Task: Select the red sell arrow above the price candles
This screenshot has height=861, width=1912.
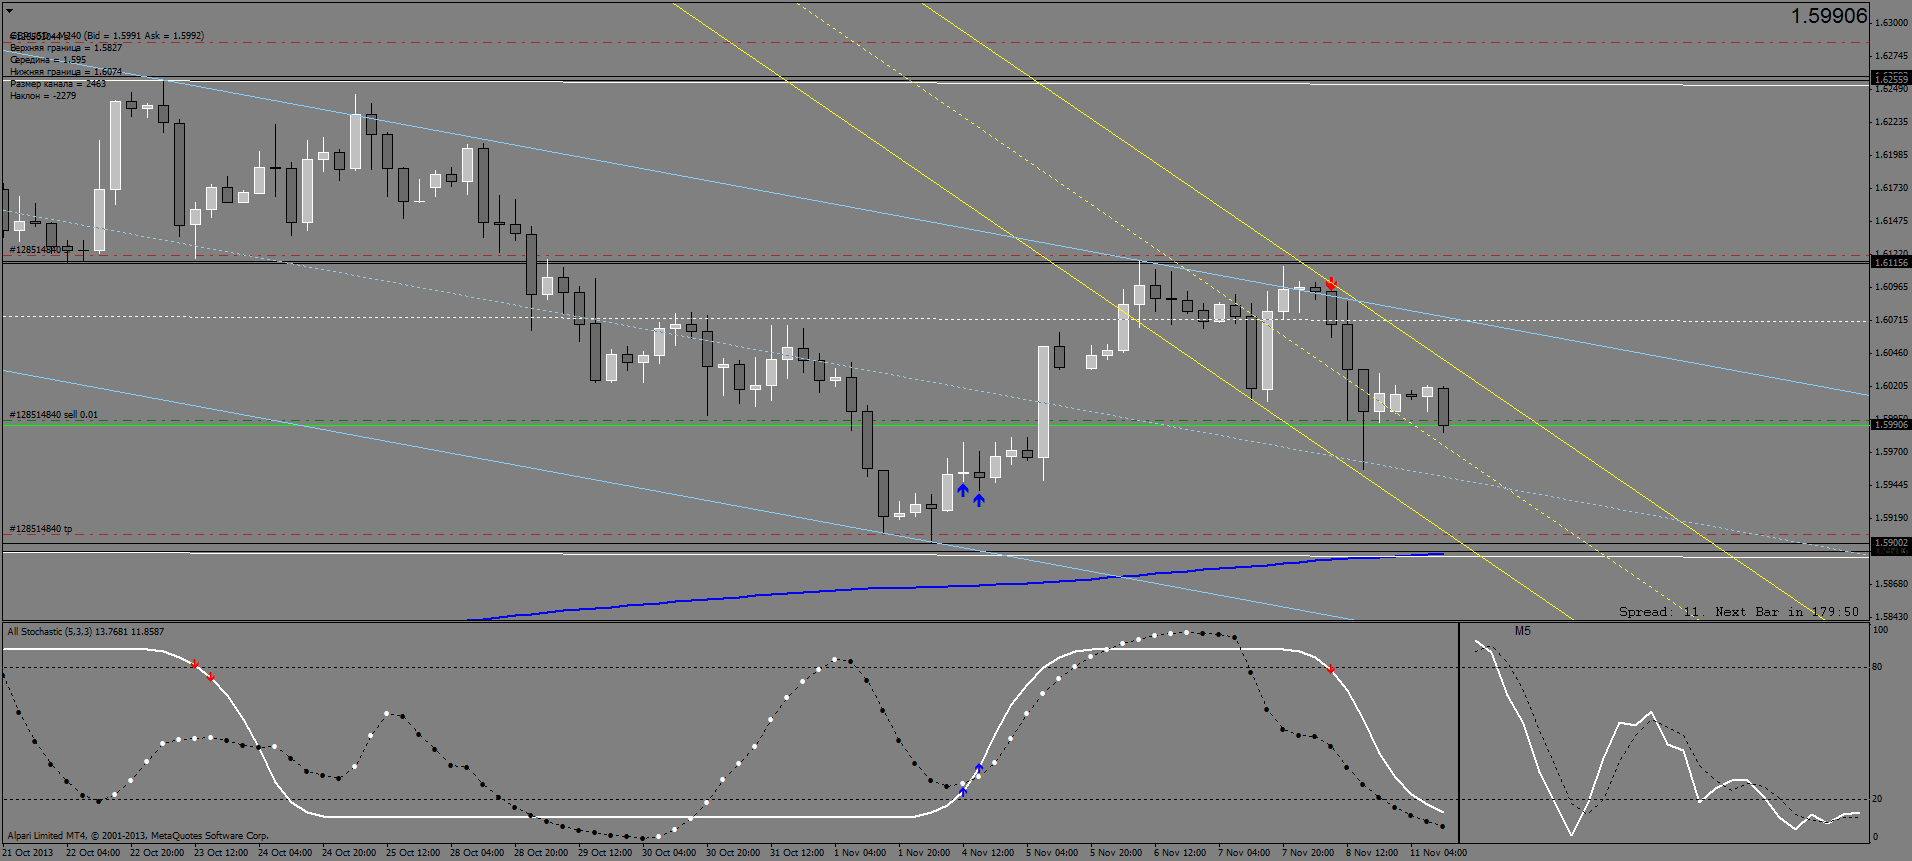Action: click(x=1331, y=284)
